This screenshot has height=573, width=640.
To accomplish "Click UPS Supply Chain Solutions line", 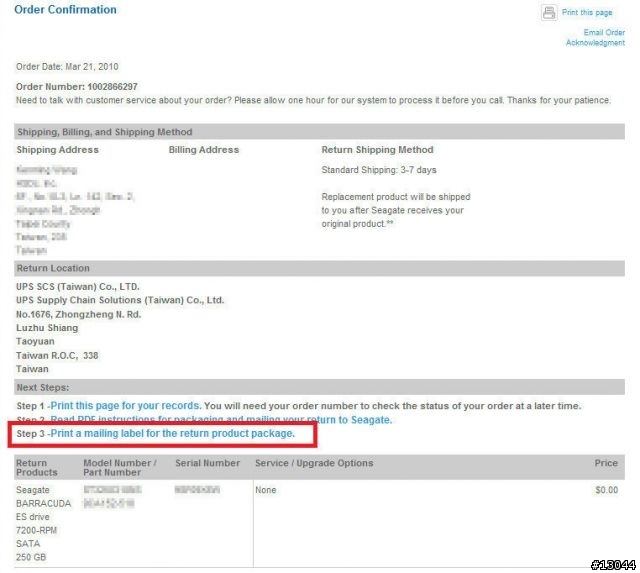I will [x=120, y=300].
